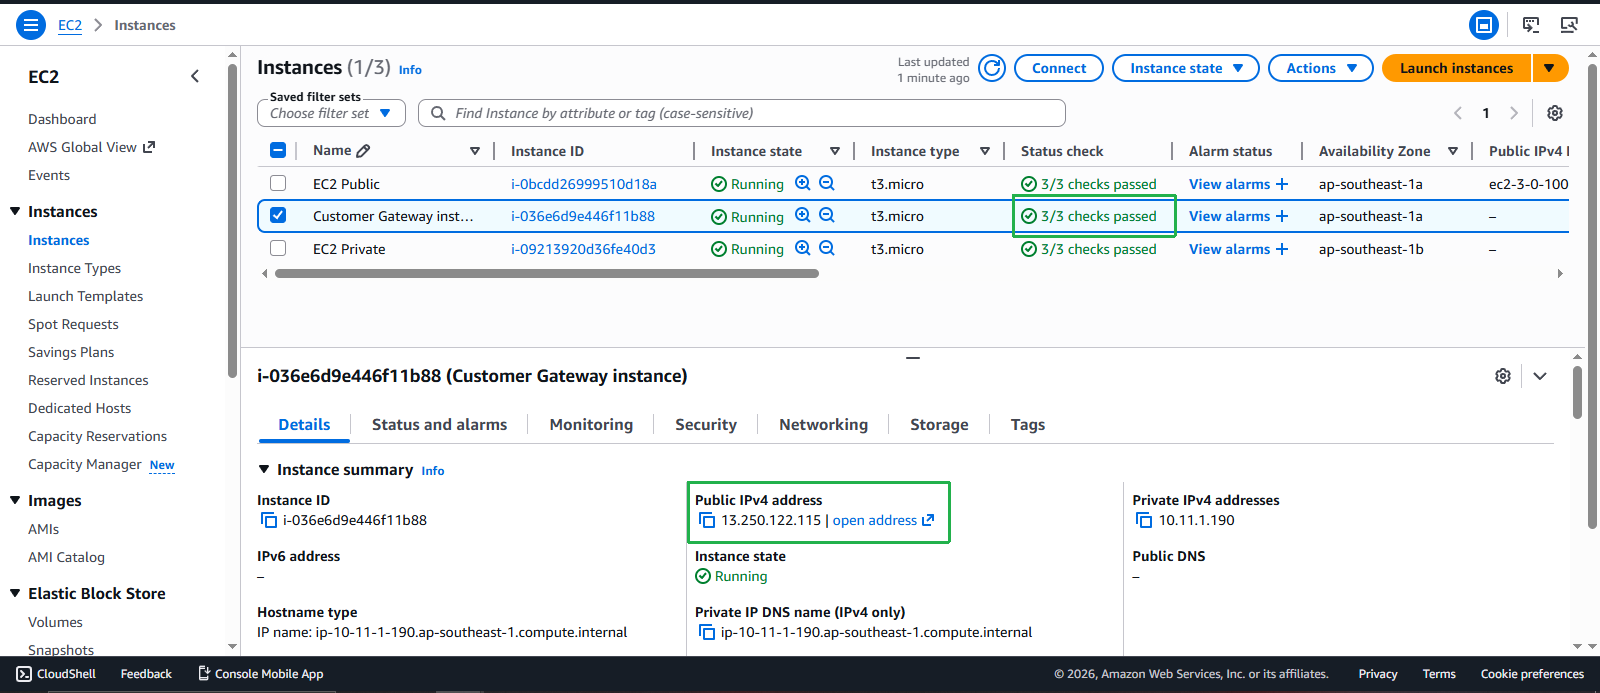Open Saved filter sets dropdown

click(x=331, y=113)
